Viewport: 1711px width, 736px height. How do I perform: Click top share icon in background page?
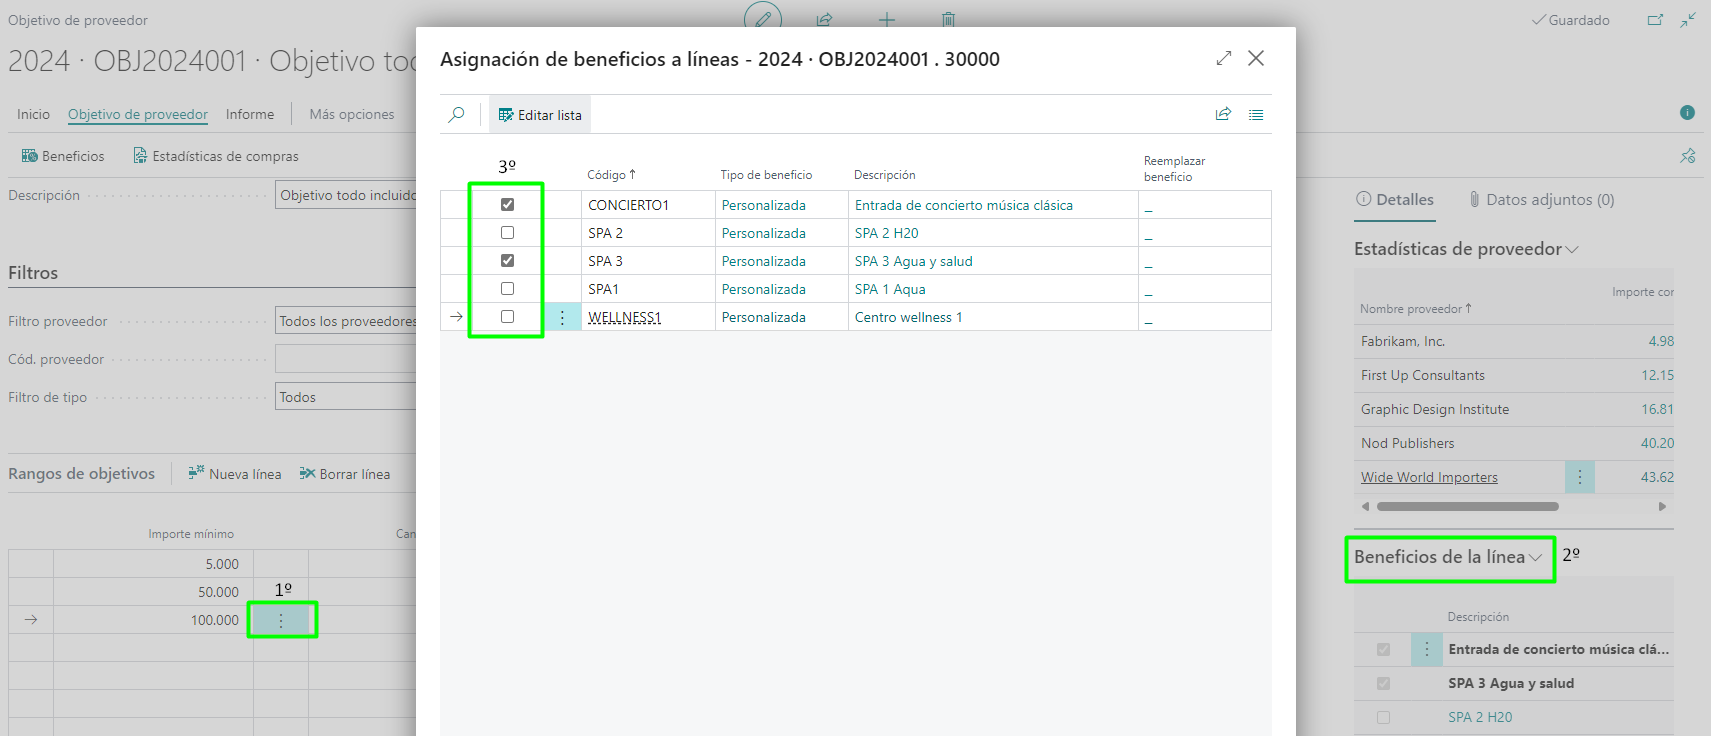pos(824,19)
